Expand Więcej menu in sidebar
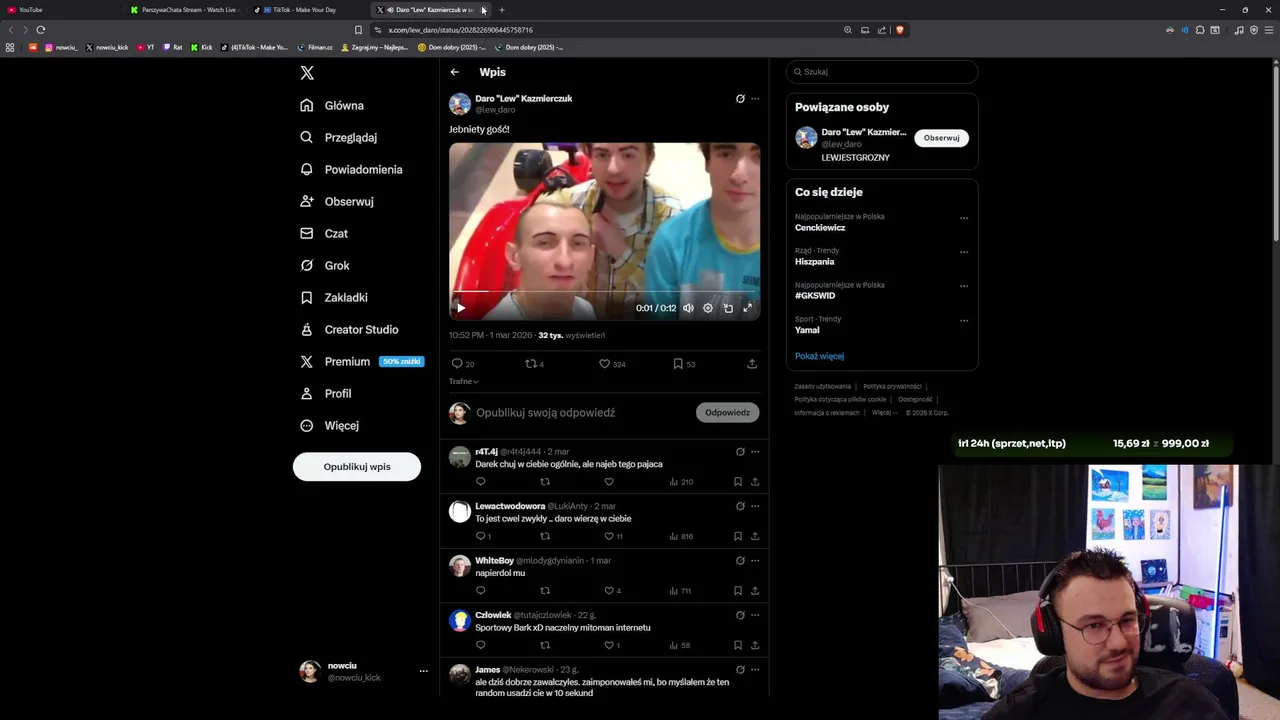This screenshot has width=1280, height=720. (x=329, y=425)
